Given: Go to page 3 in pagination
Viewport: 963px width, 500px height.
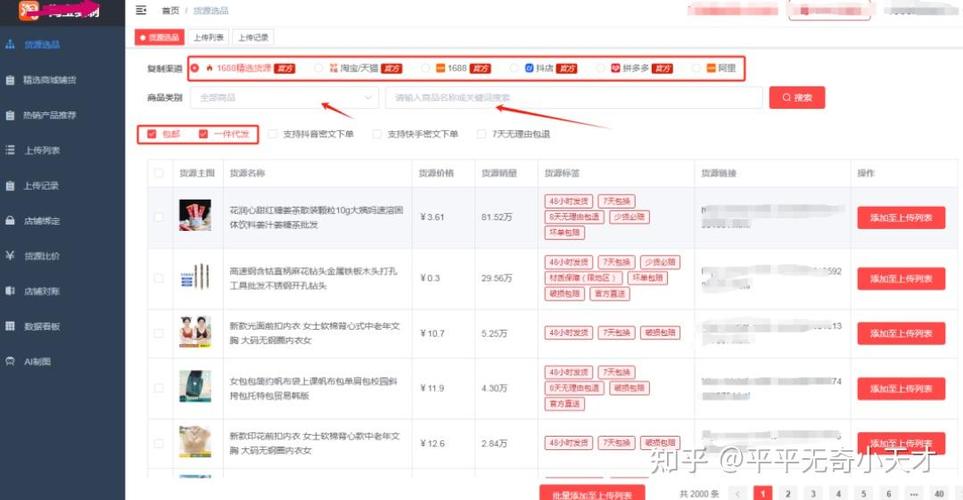Looking at the screenshot, I should pos(813,493).
